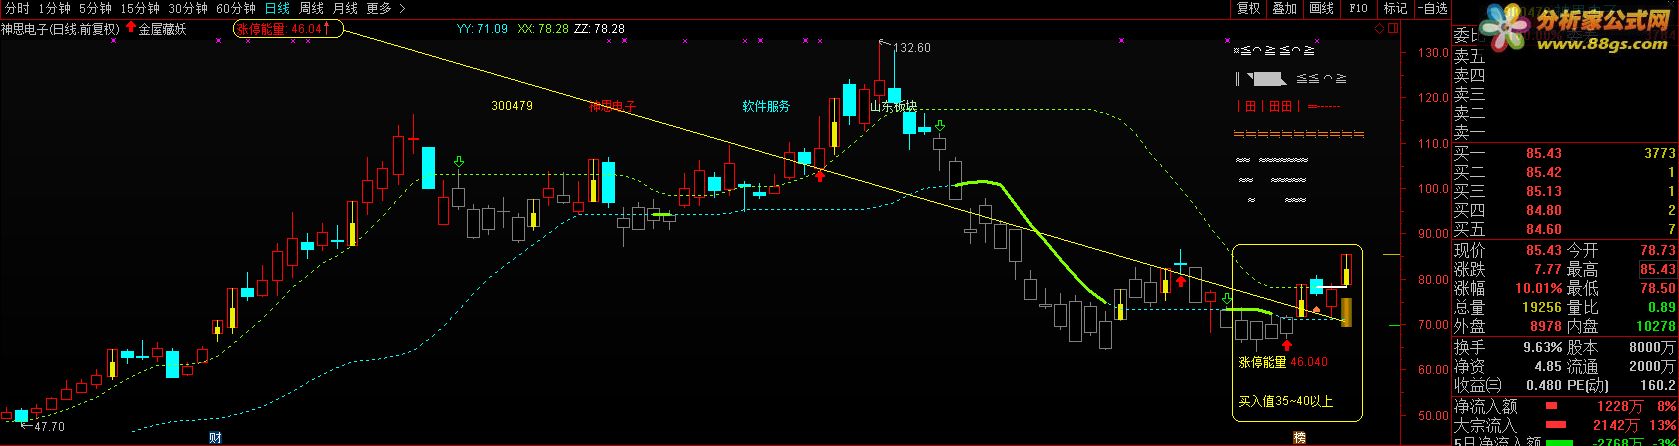Viewport: 1679px width, 446px height.
Task: Select the 日线 daily chart tab
Action: coord(277,8)
